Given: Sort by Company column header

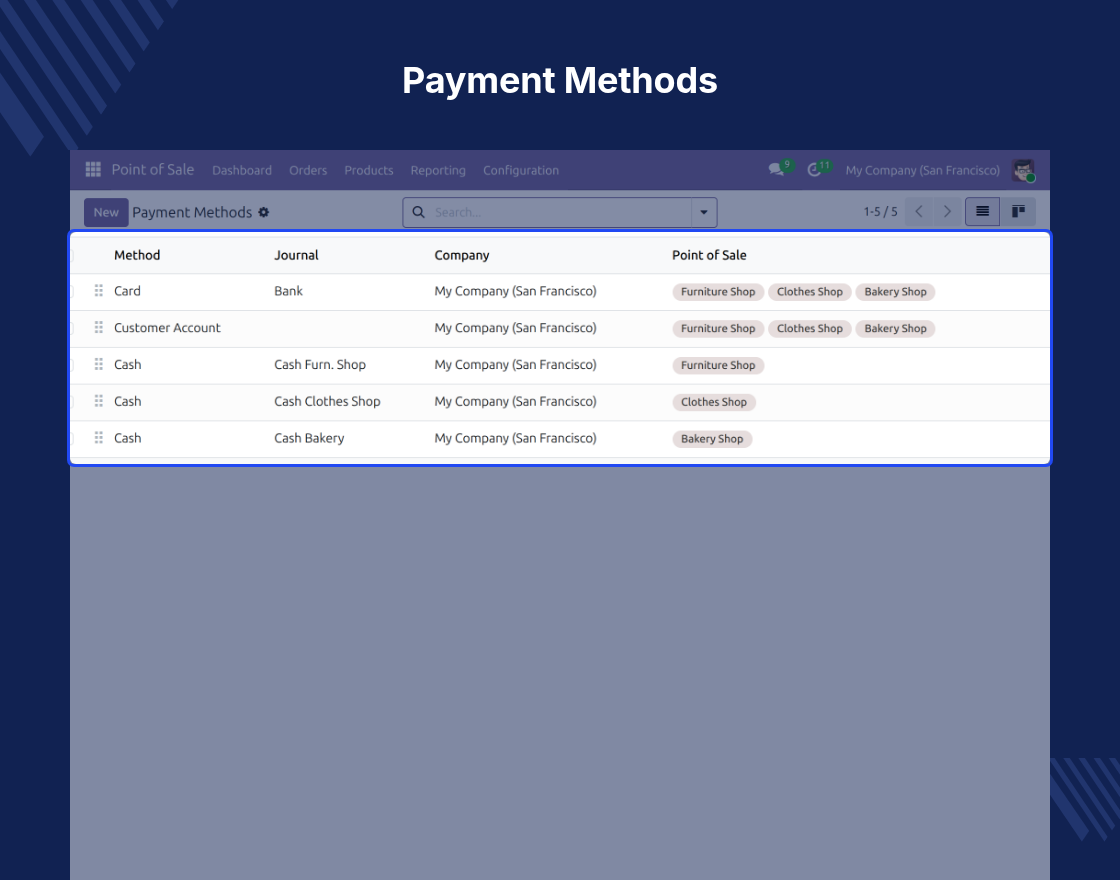Looking at the screenshot, I should (x=461, y=255).
